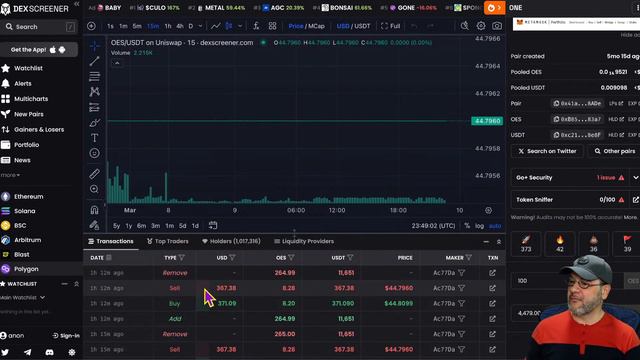Open the candle chart type dropdown

click(240, 26)
